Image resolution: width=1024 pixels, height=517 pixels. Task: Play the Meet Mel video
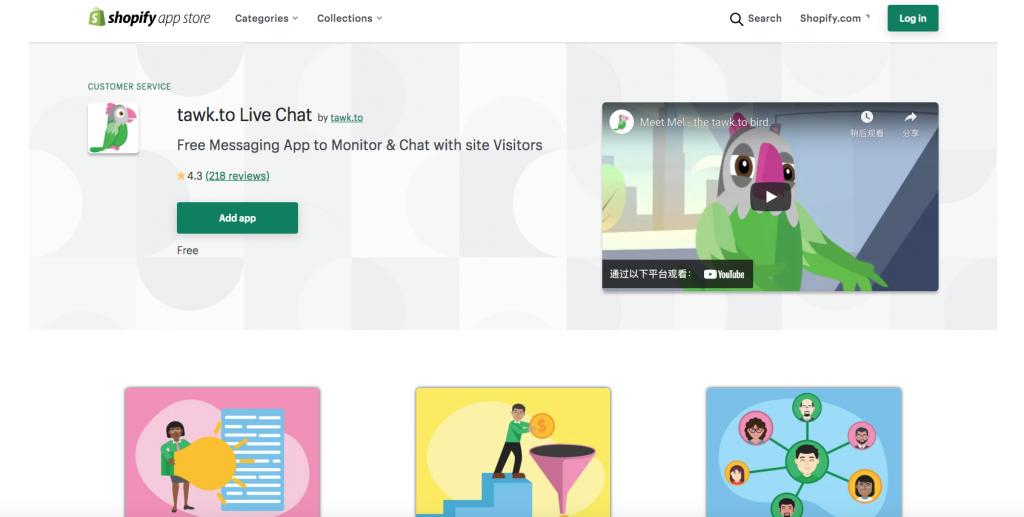[771, 196]
